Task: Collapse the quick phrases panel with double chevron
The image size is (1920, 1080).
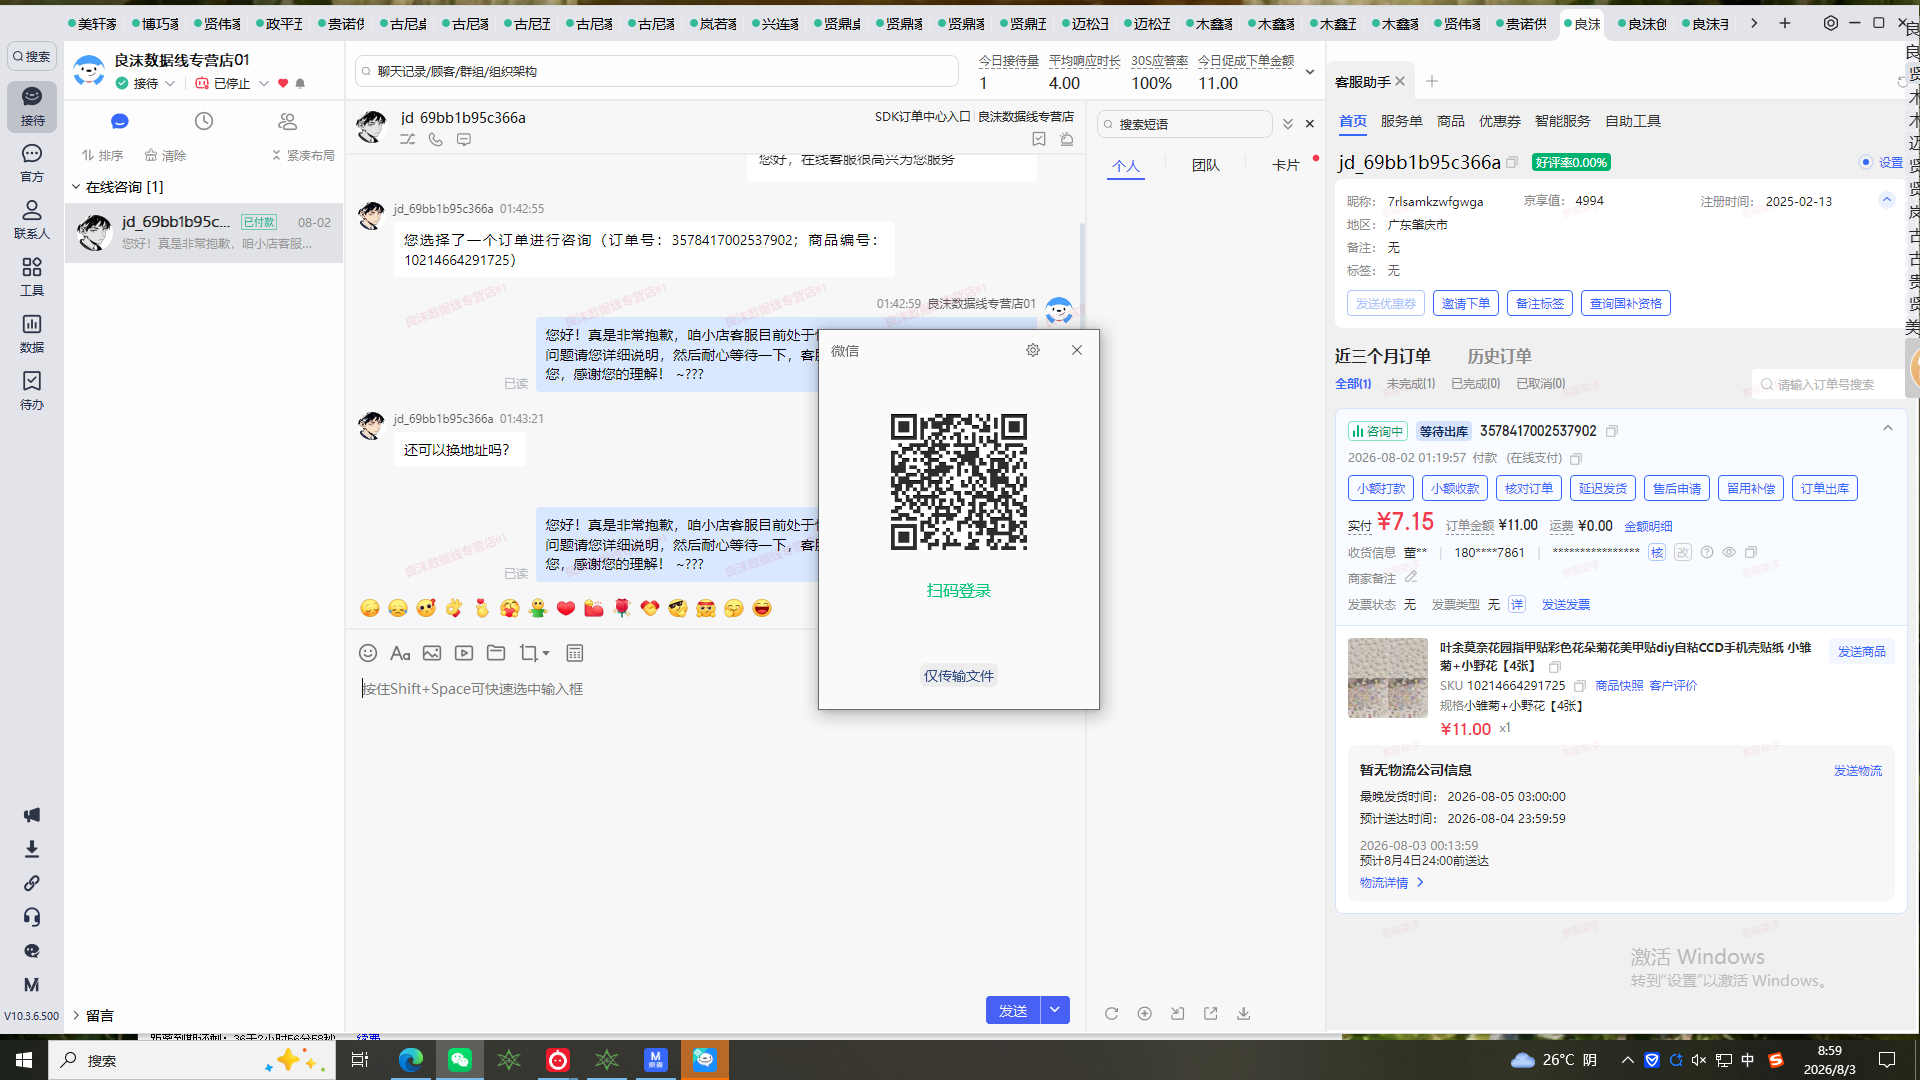Action: [1288, 124]
